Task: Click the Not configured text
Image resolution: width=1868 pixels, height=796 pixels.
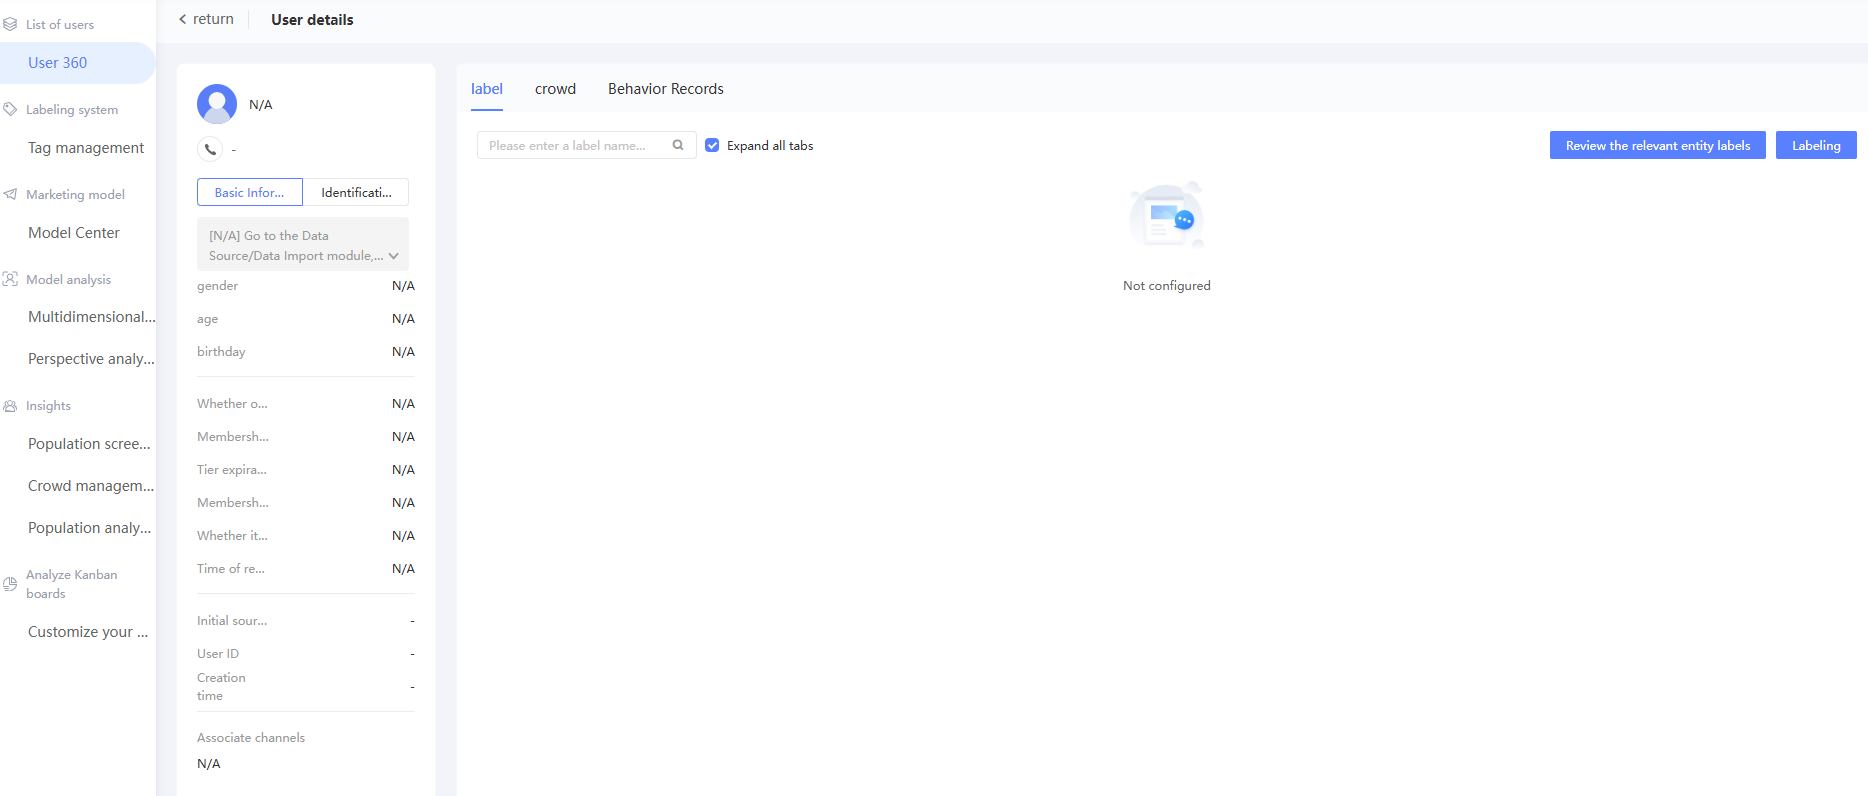Action: 1166,286
